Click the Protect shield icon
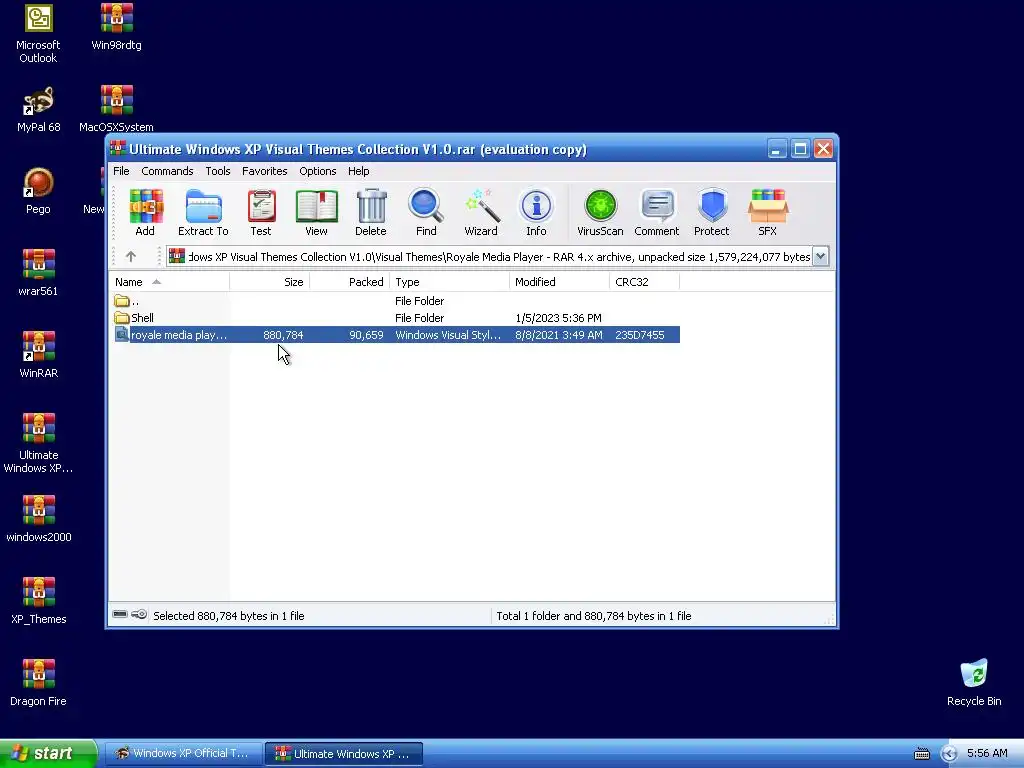The image size is (1024, 768). tap(712, 212)
